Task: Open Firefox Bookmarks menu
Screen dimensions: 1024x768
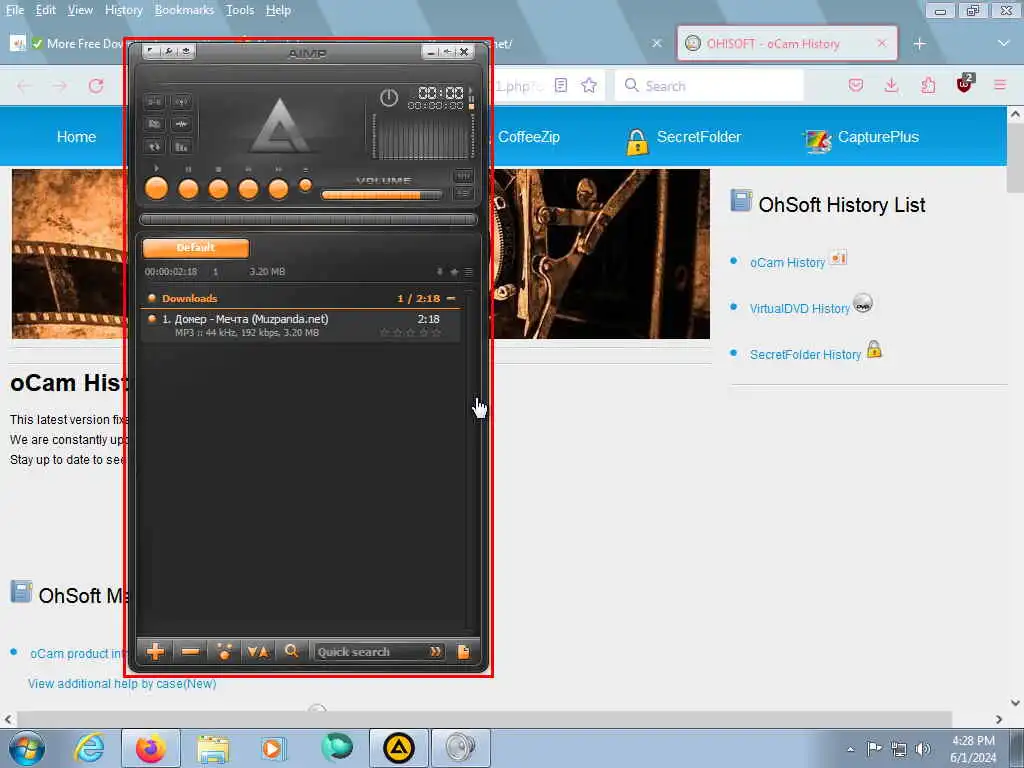Action: point(184,10)
